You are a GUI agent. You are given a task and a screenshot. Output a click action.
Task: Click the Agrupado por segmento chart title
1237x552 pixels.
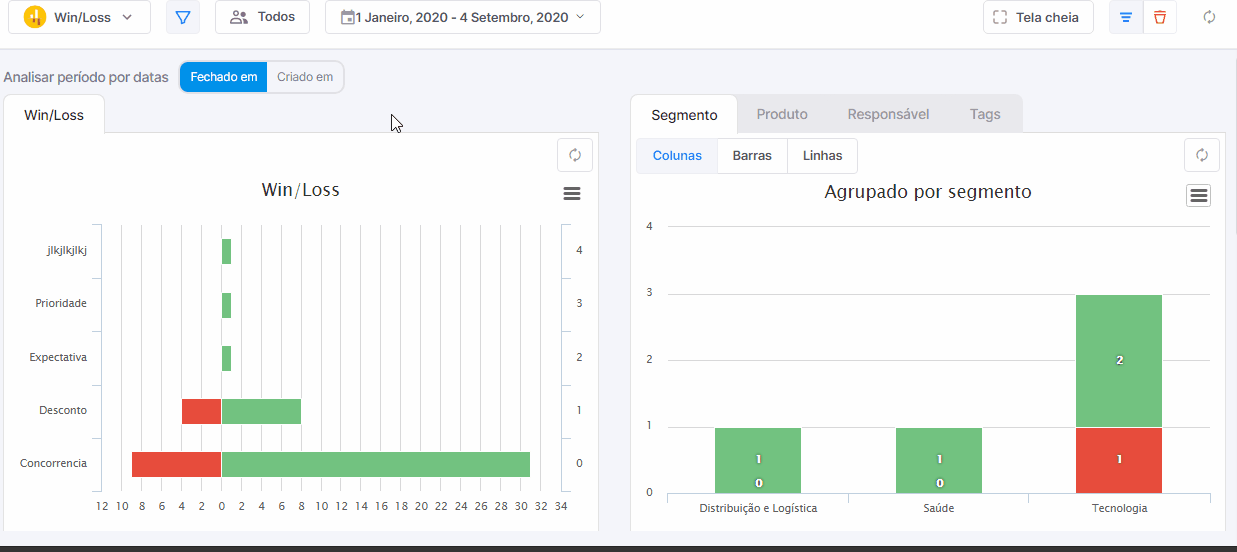pos(928,191)
